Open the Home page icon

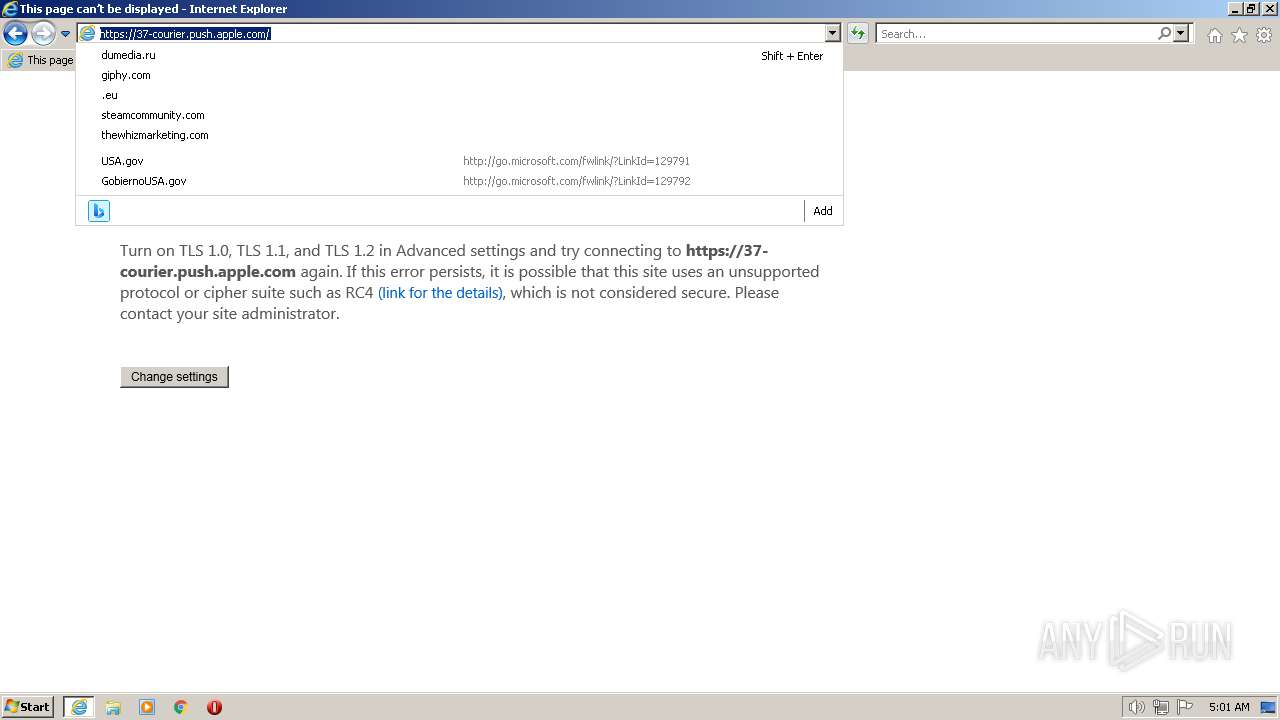pyautogui.click(x=1214, y=35)
